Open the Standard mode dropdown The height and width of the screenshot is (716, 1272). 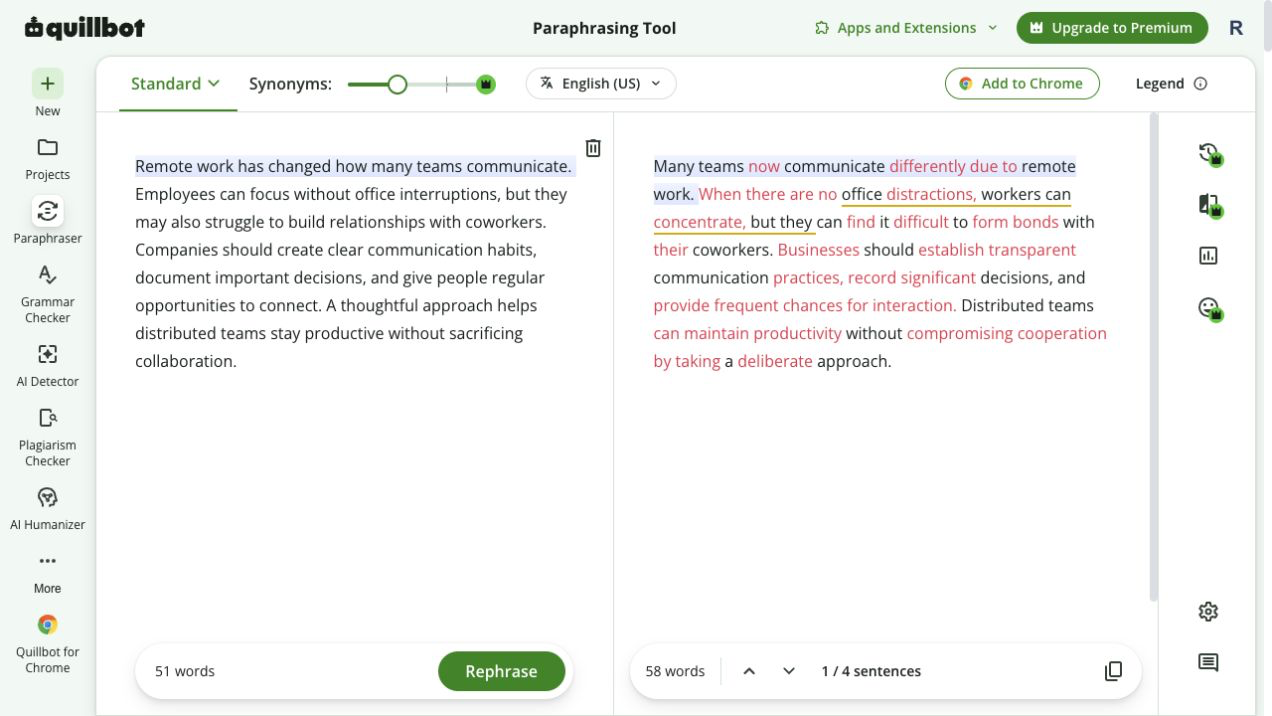pyautogui.click(x=176, y=84)
